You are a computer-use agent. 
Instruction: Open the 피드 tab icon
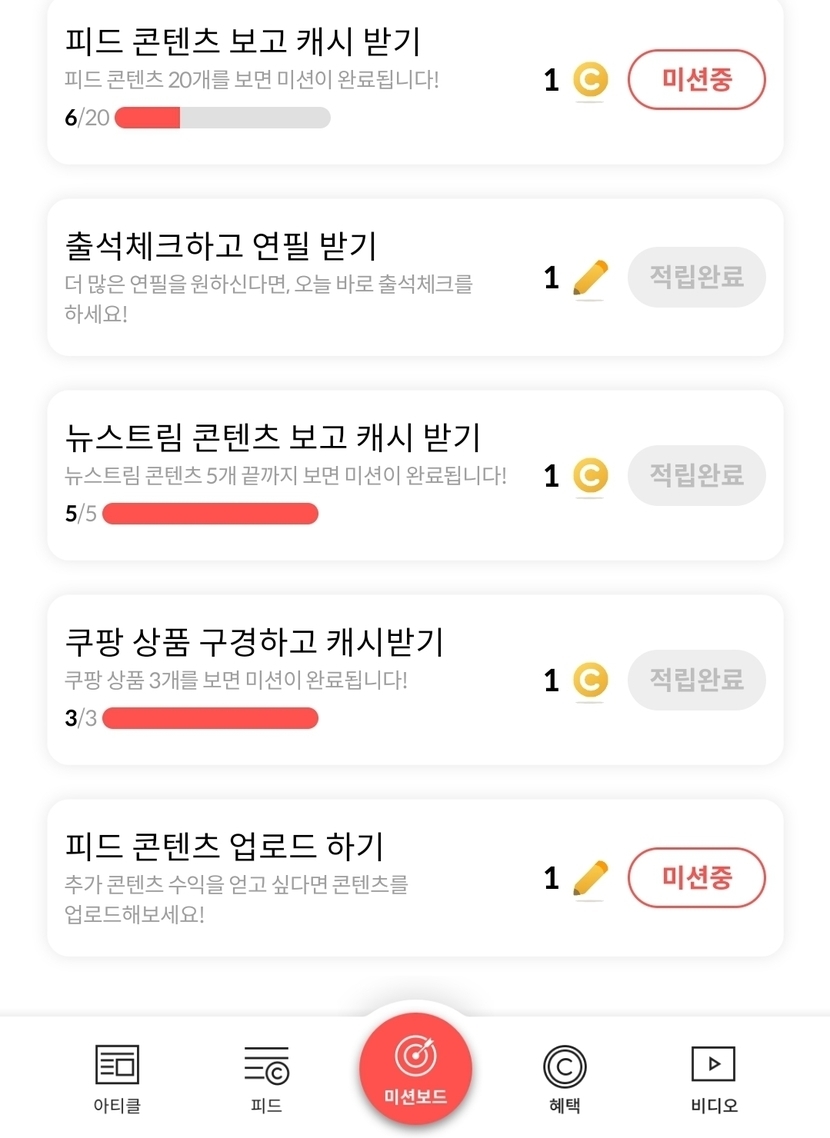point(266,1065)
